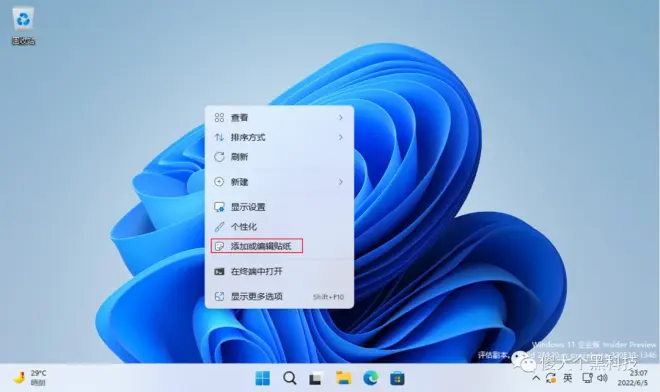Launch File Explorer from the taskbar
This screenshot has width=660, height=392.
click(343, 378)
